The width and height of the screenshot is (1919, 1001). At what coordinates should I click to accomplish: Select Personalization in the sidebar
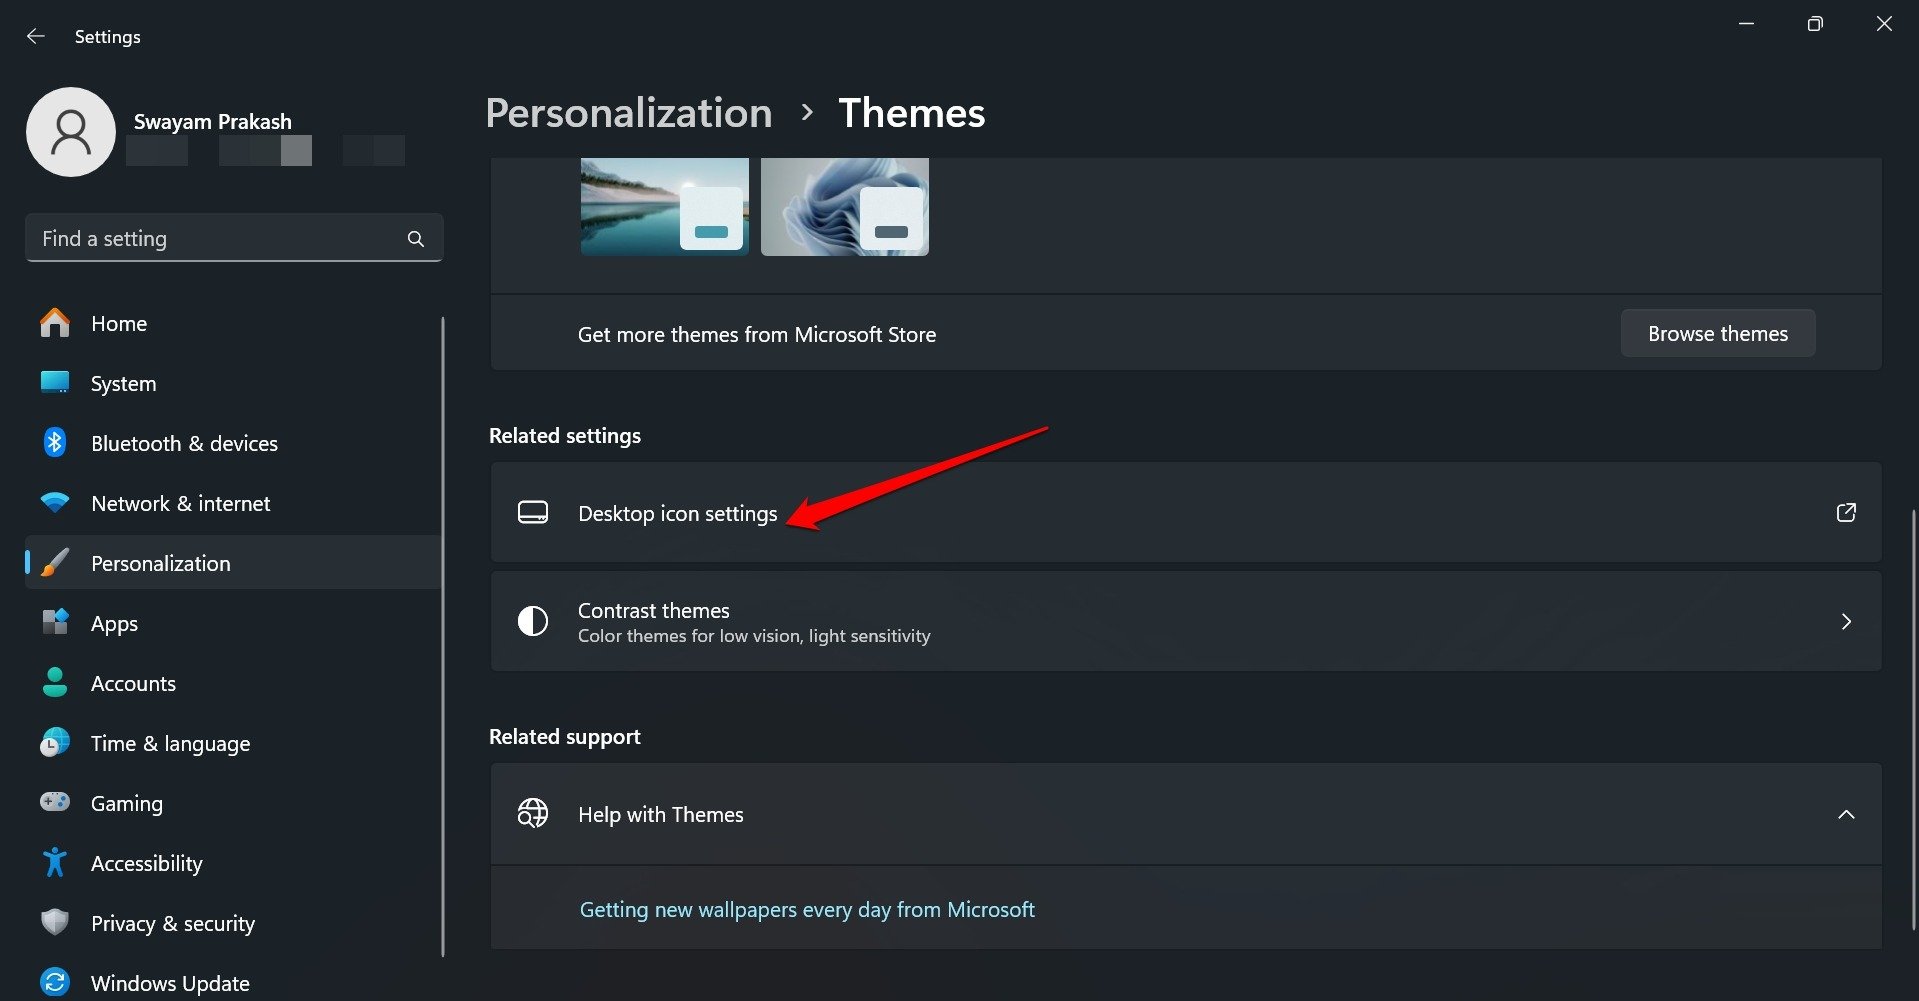coord(160,563)
